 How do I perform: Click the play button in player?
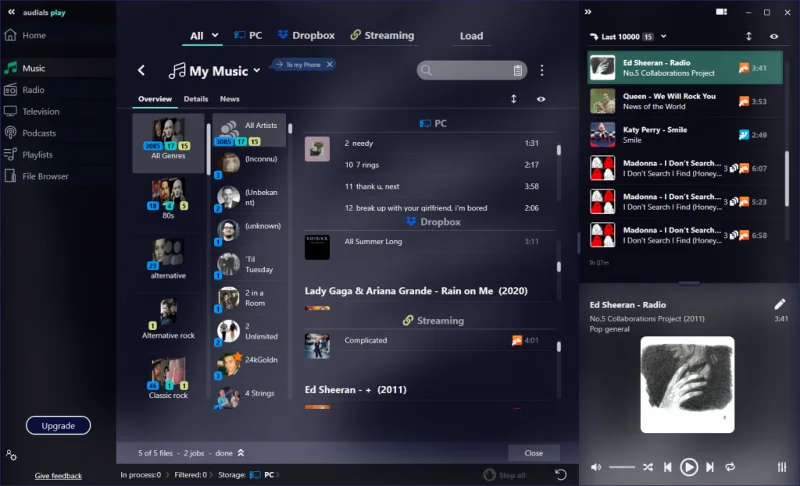[x=689, y=467]
